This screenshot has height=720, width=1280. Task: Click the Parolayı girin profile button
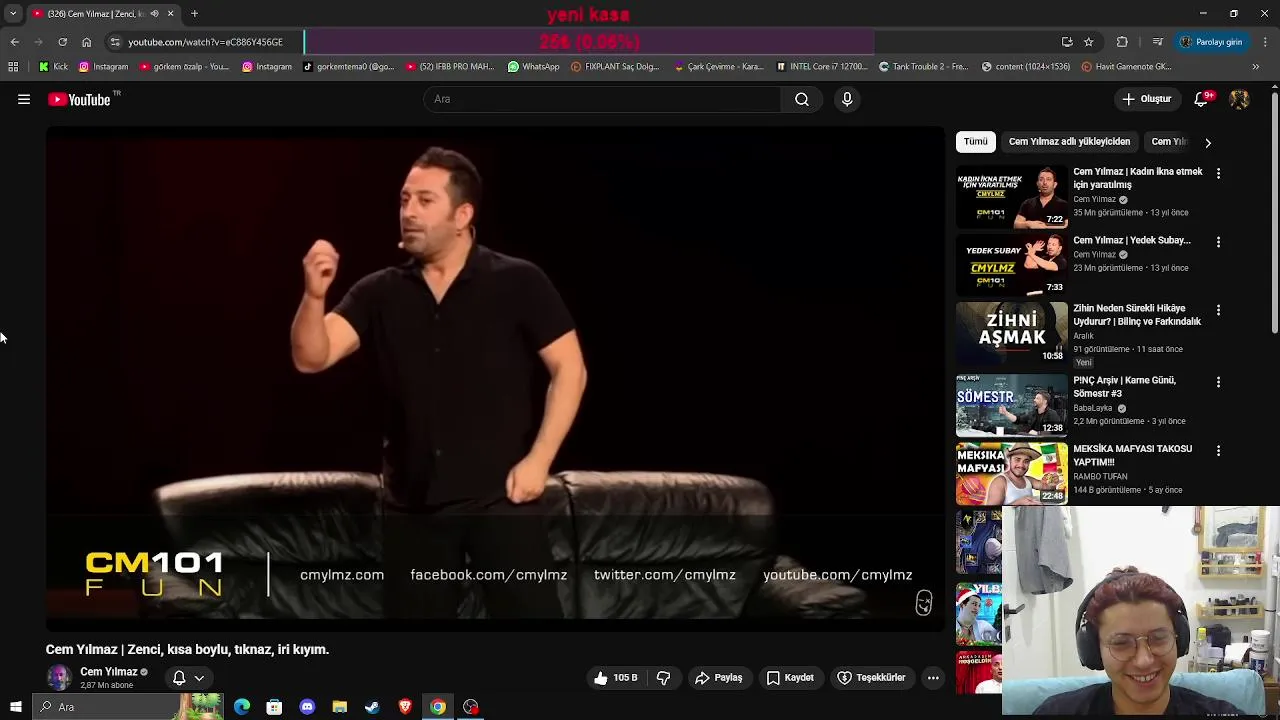1211,42
